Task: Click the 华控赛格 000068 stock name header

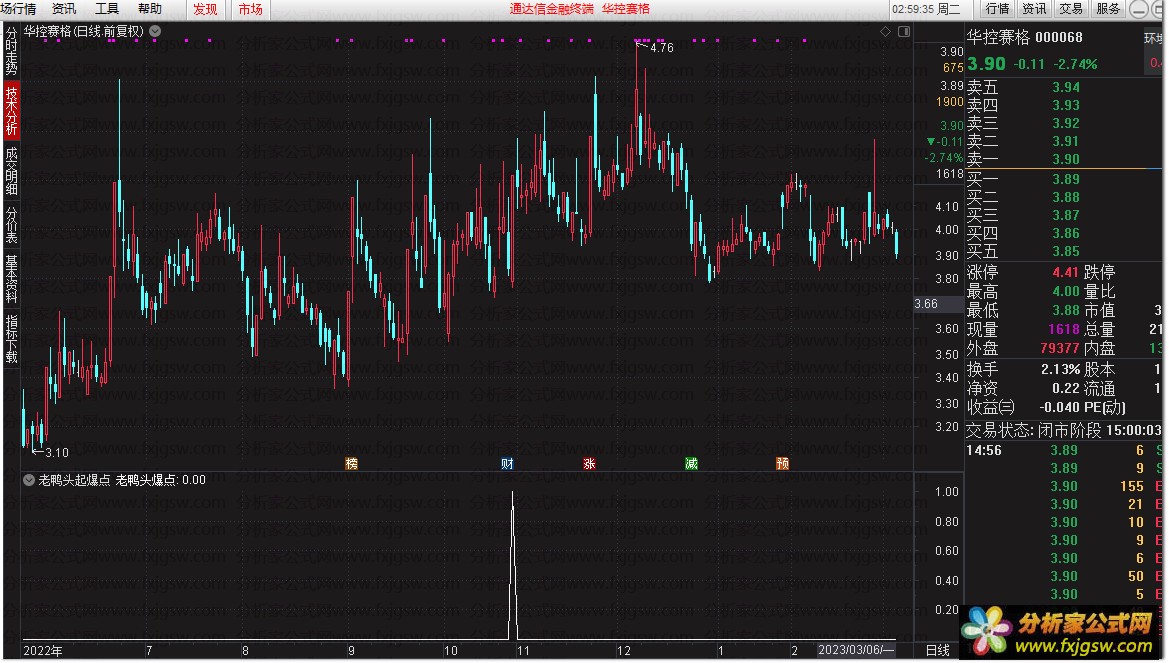Action: click(x=1024, y=37)
